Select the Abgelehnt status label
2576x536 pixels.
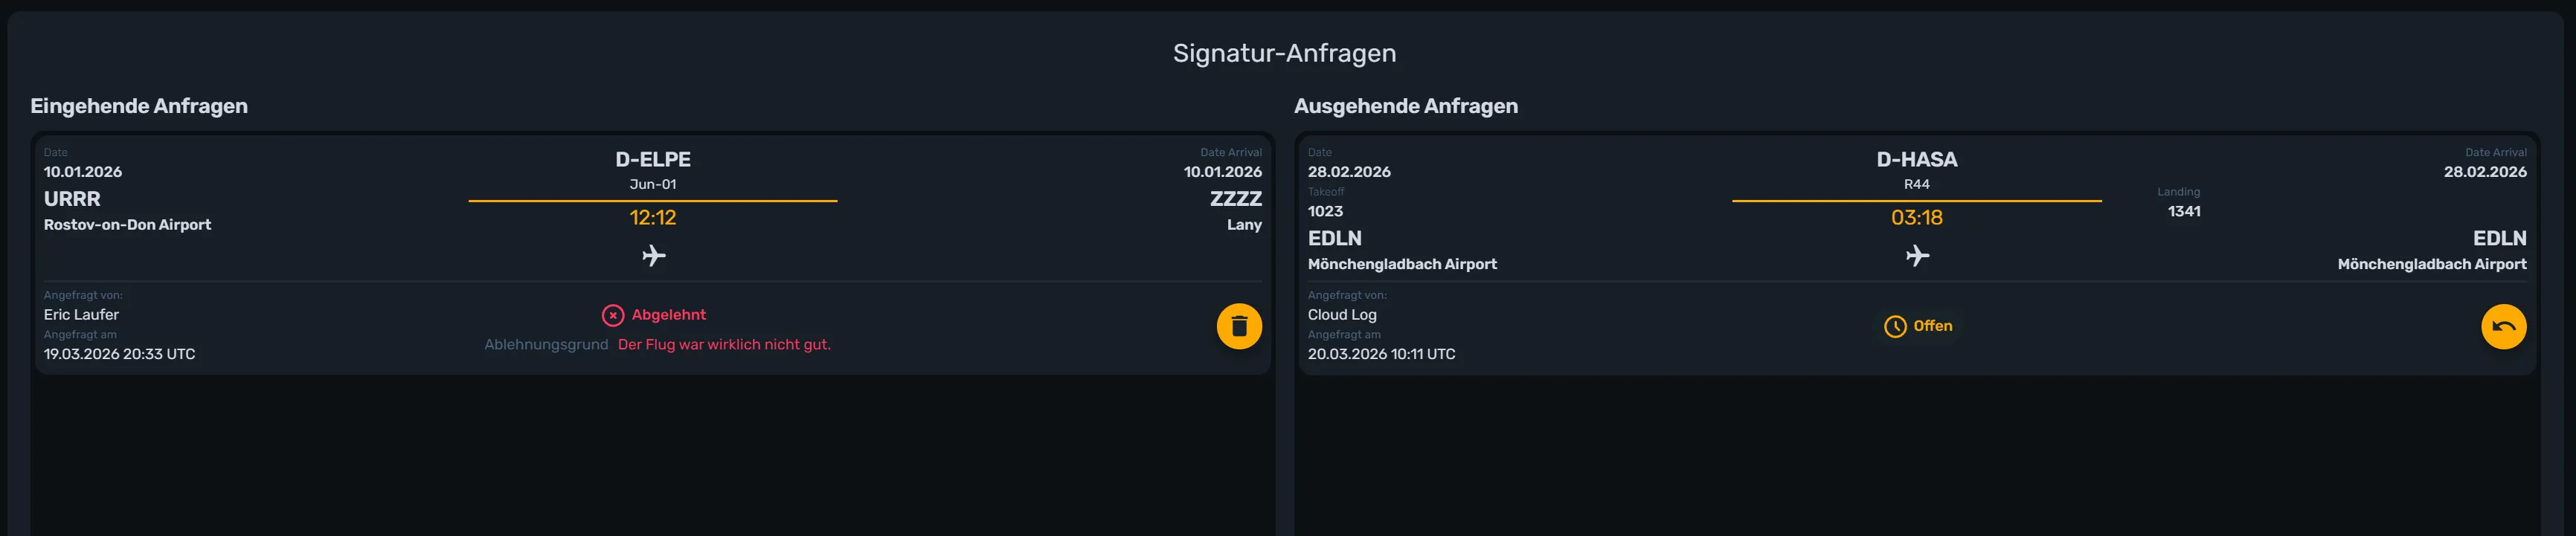pos(668,315)
